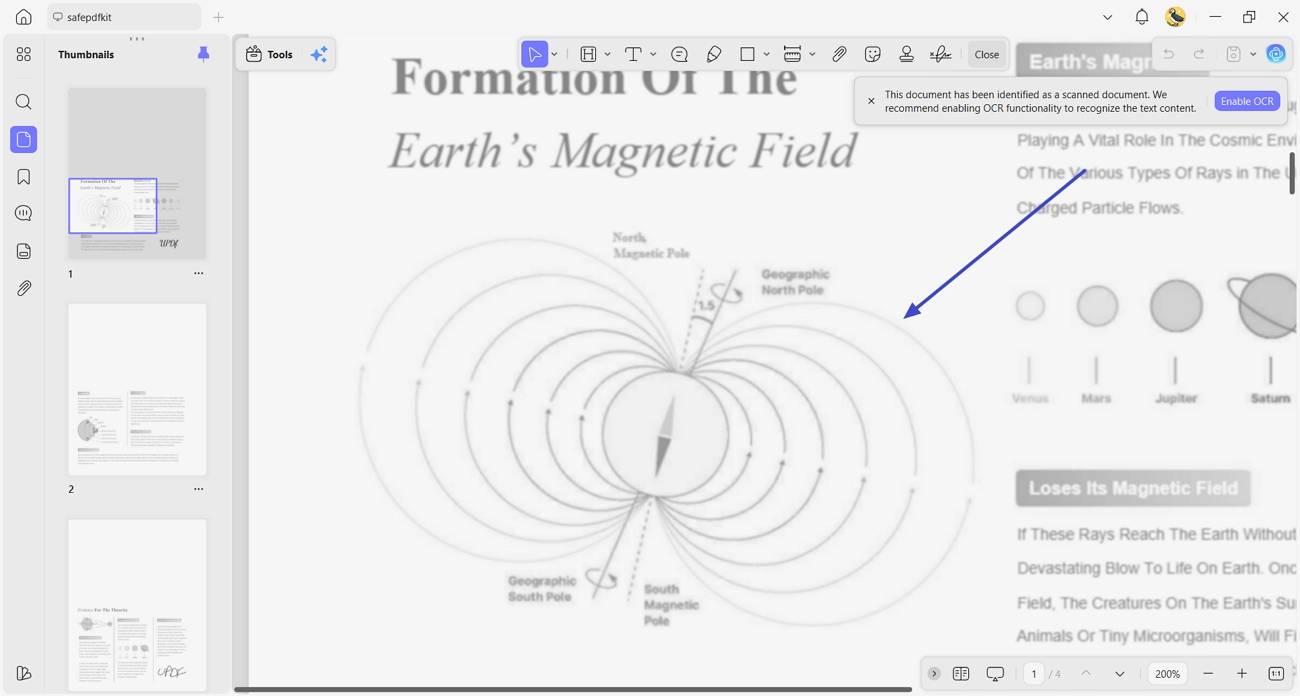Open the home screen
Image resolution: width=1300 pixels, height=696 pixels.
tap(23, 17)
